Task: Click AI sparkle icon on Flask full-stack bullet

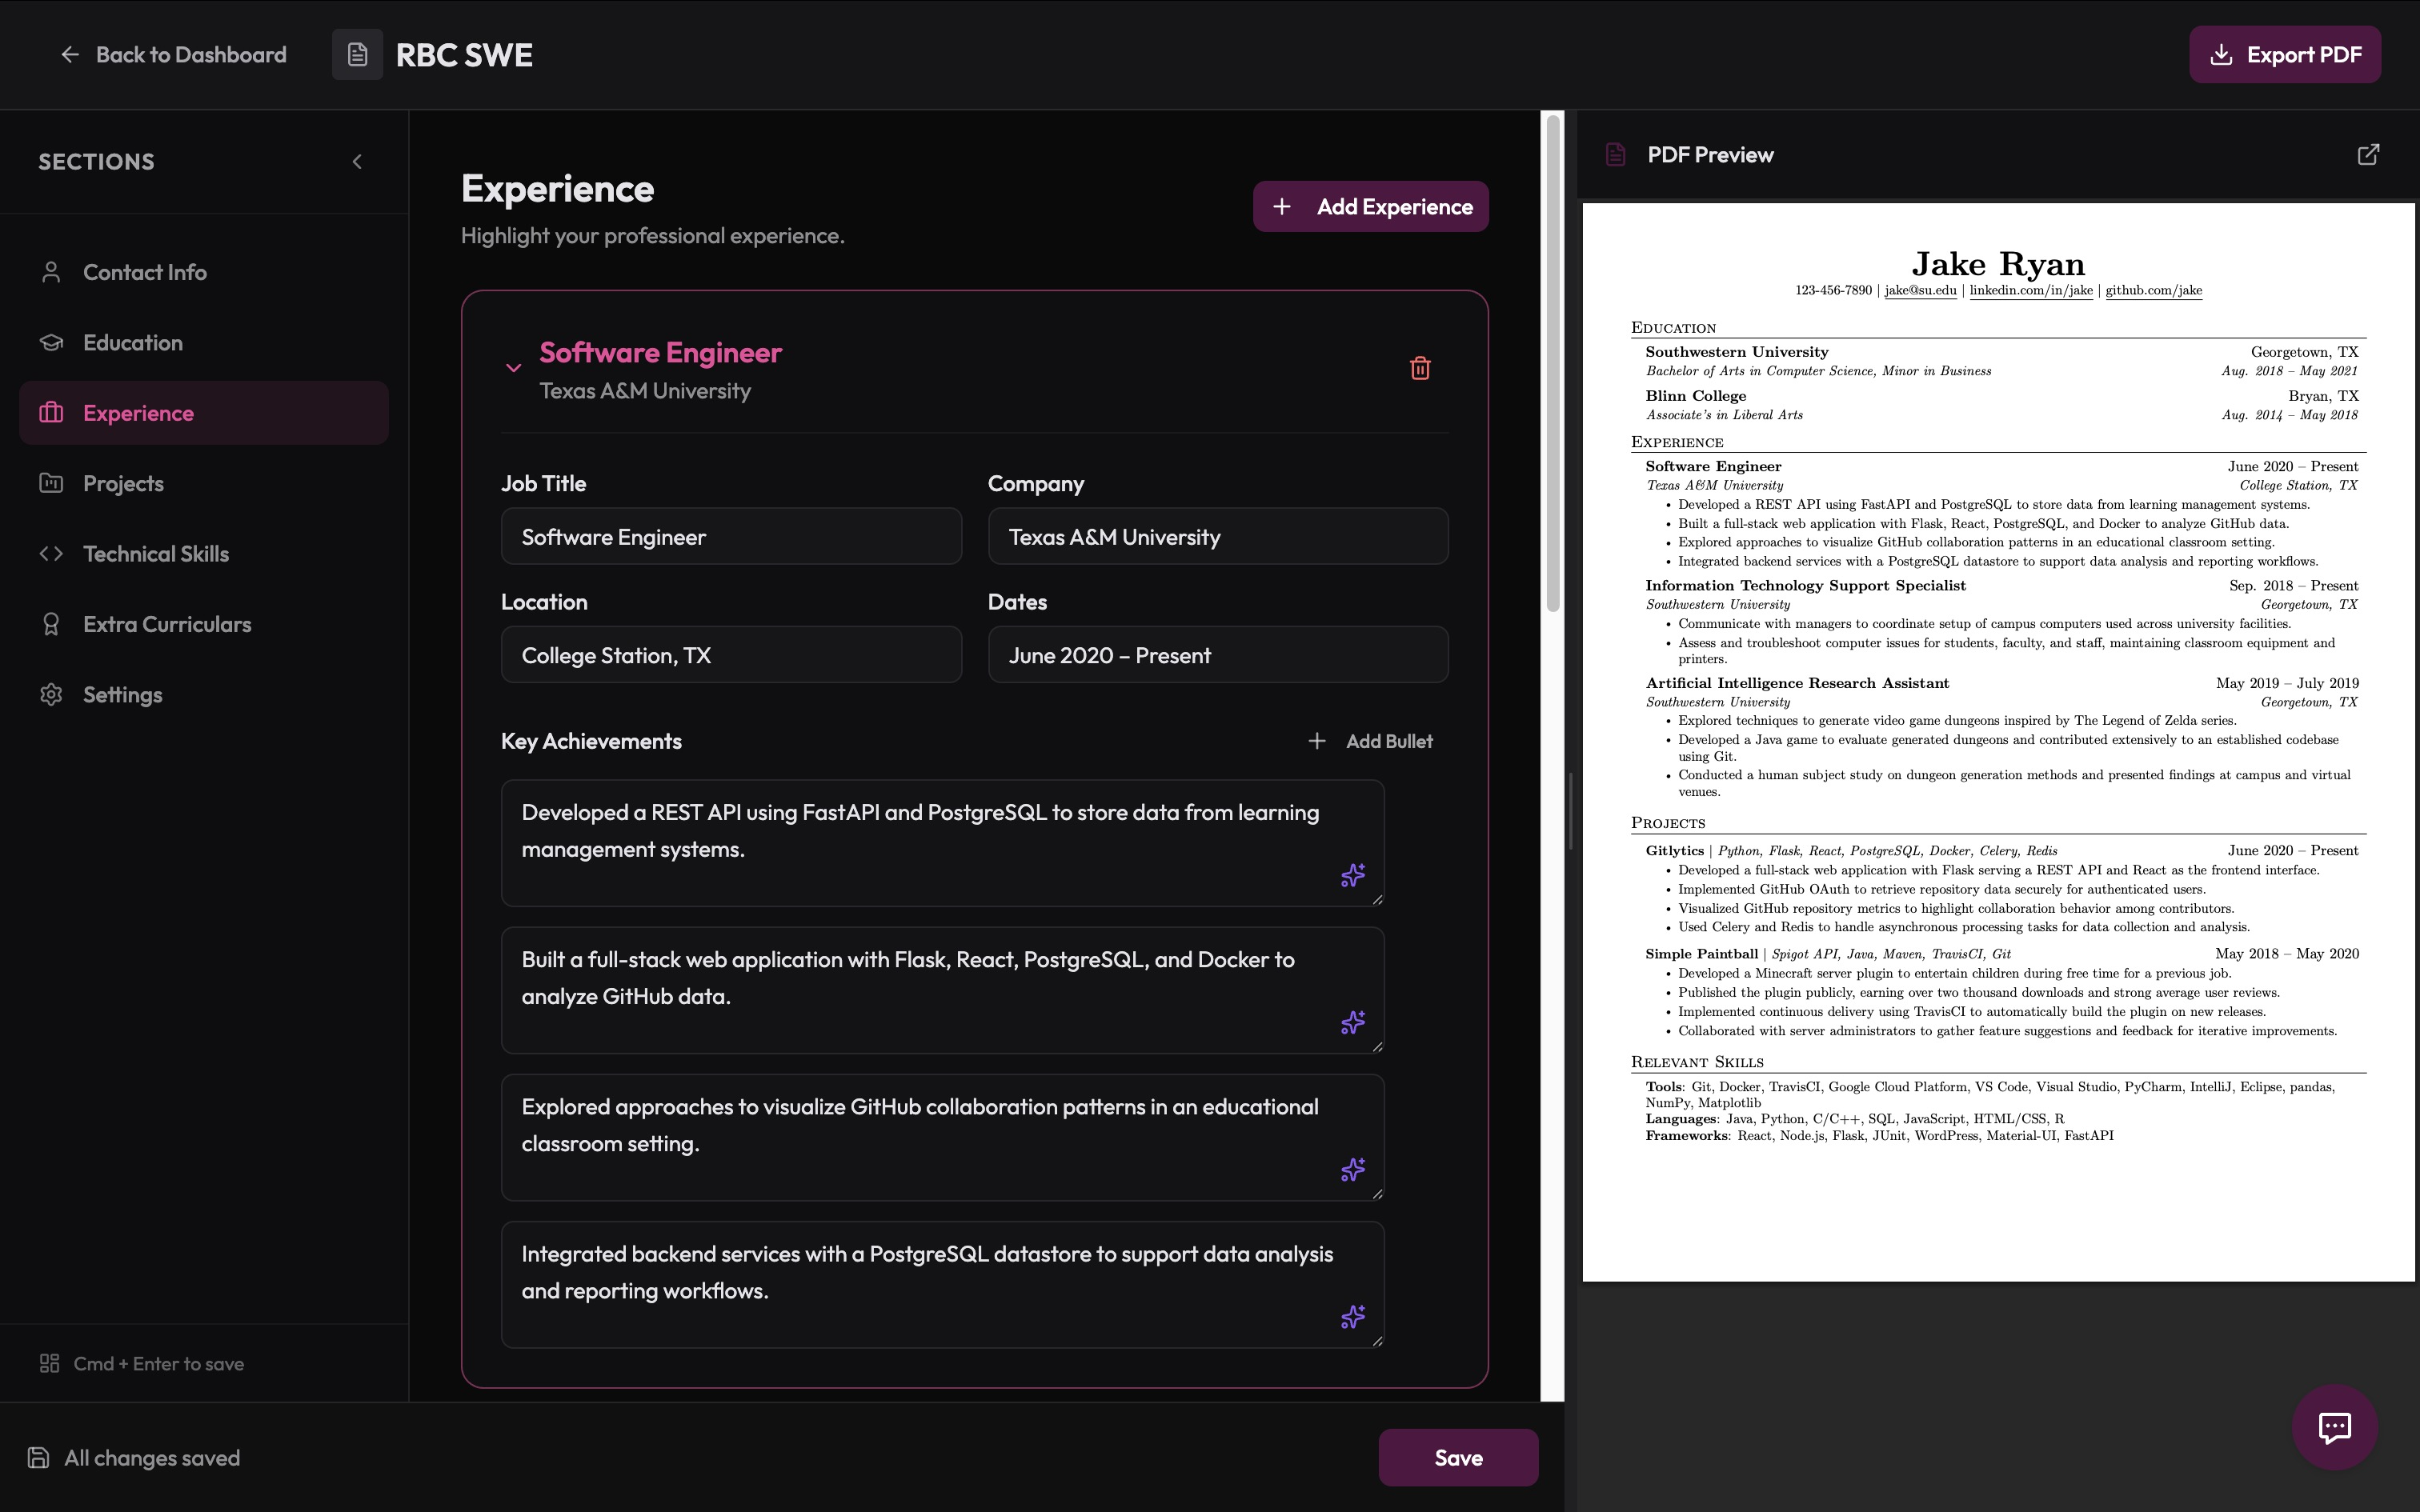Action: [1352, 1022]
